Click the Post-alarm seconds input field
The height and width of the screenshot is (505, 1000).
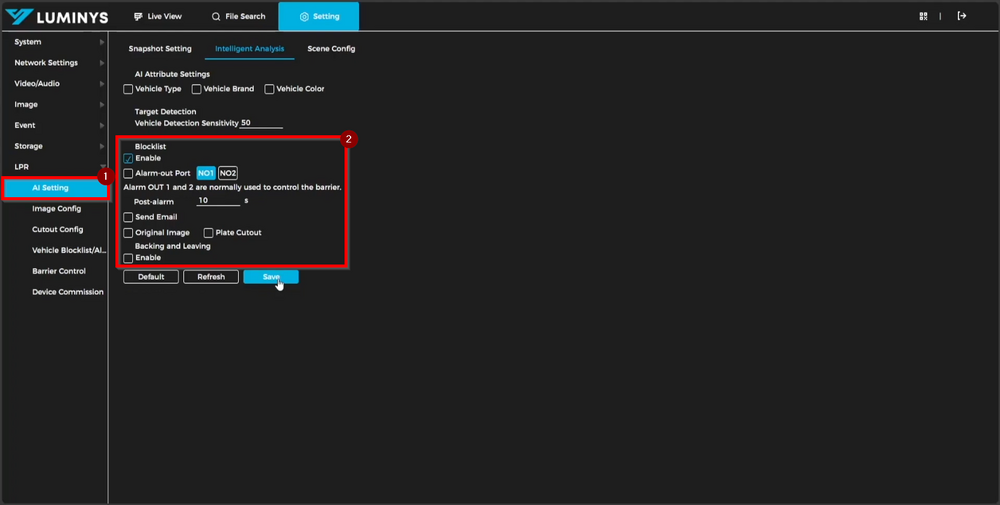click(x=218, y=201)
